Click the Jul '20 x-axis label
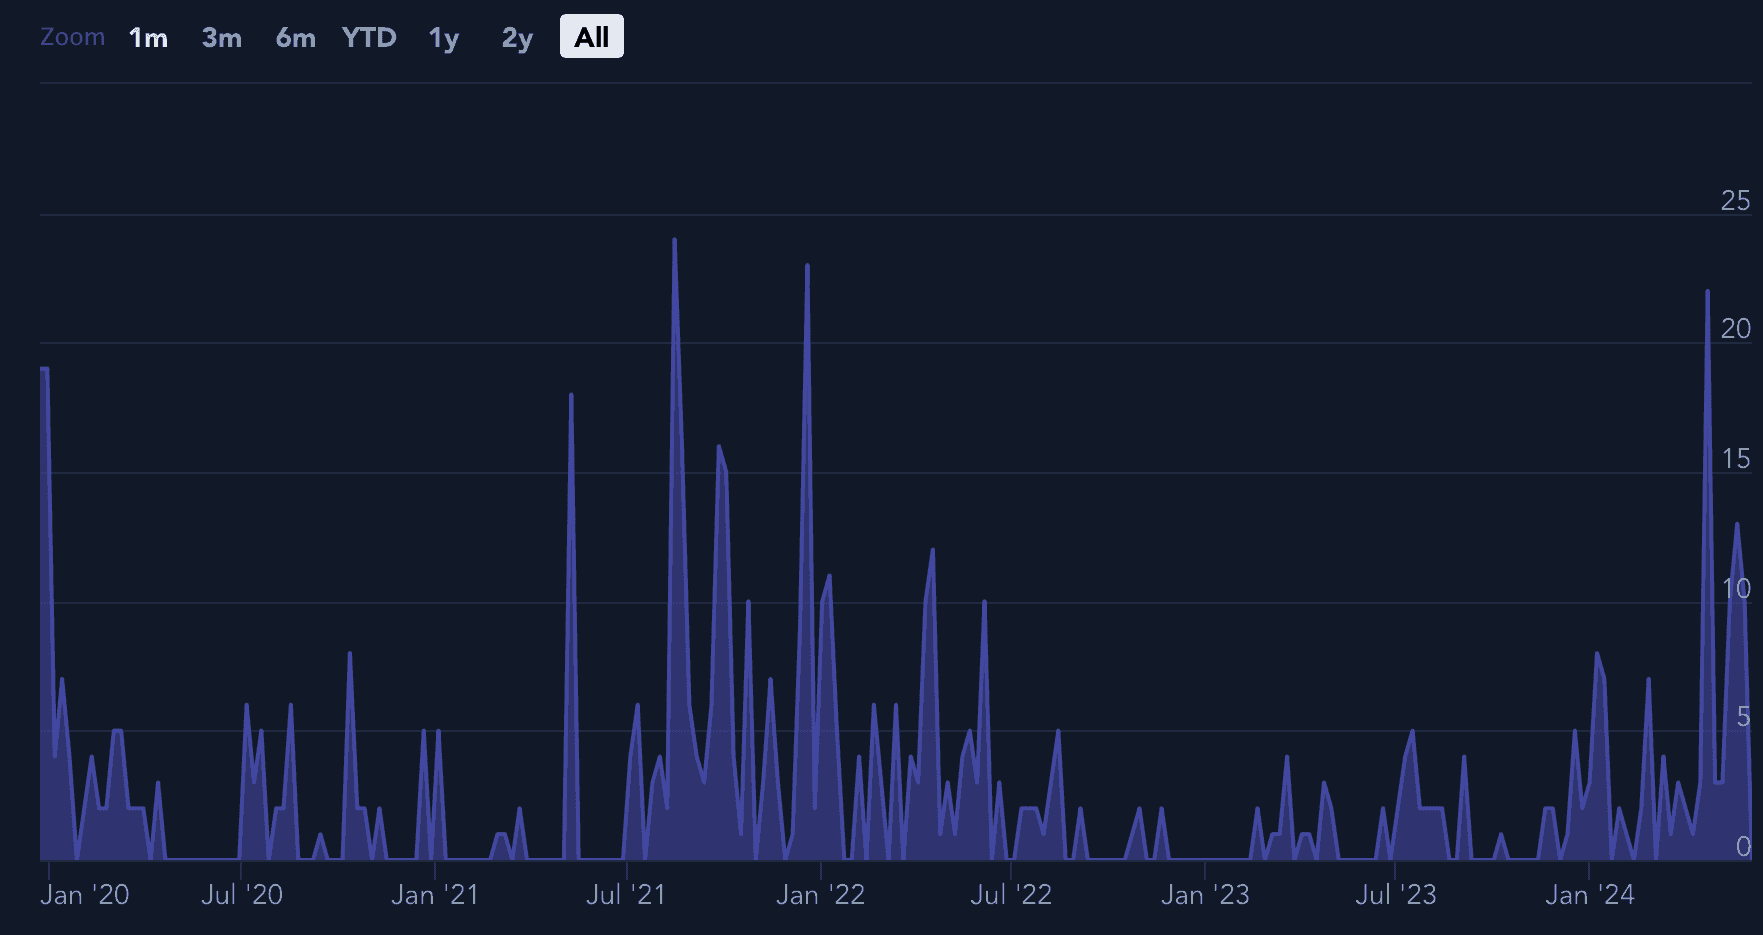 (242, 895)
